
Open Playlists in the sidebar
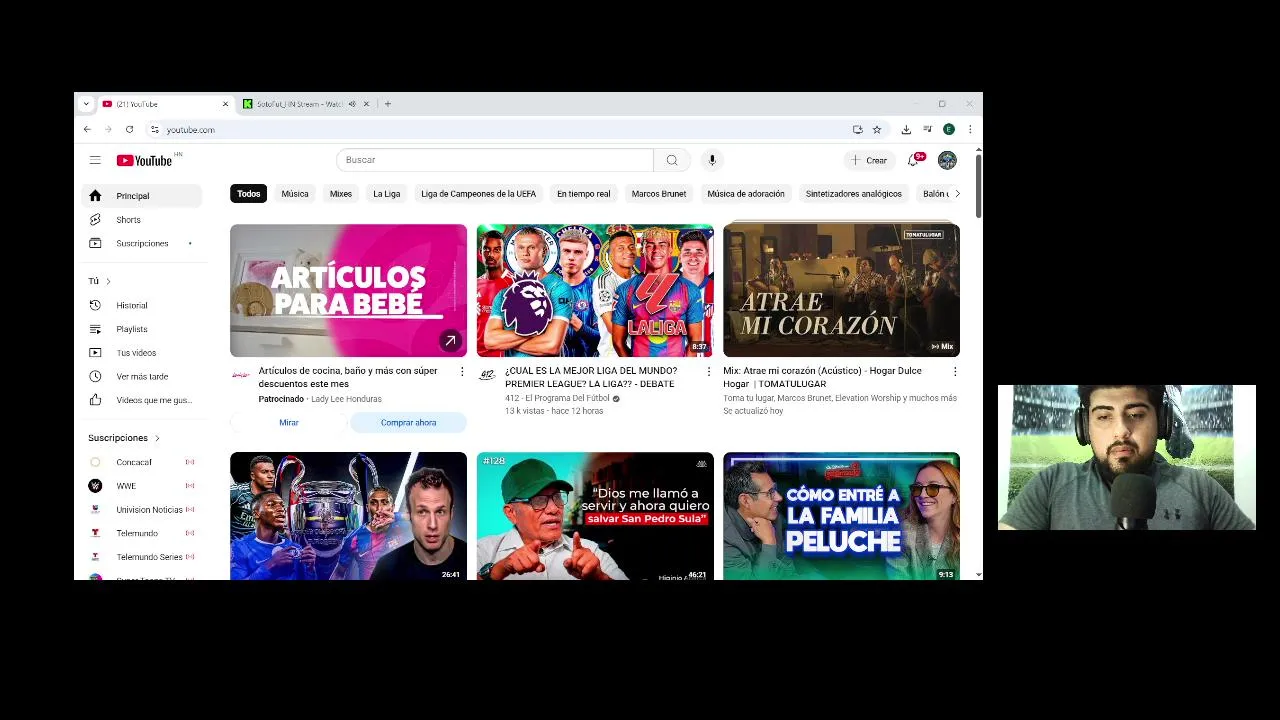tap(142, 329)
